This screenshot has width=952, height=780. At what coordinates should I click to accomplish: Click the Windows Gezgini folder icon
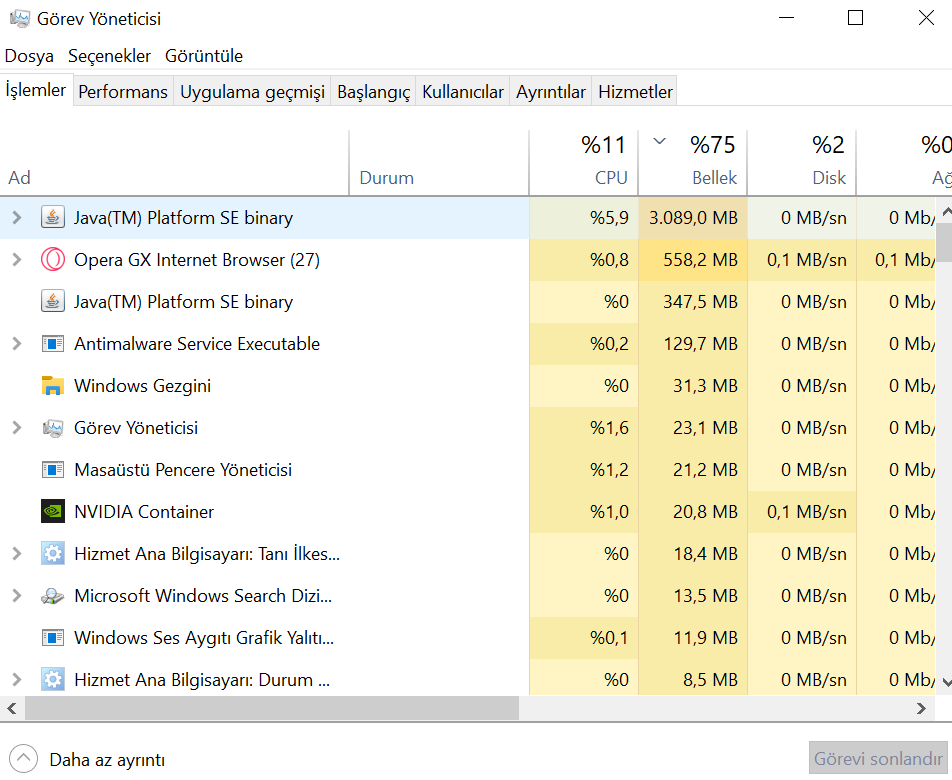[x=53, y=385]
